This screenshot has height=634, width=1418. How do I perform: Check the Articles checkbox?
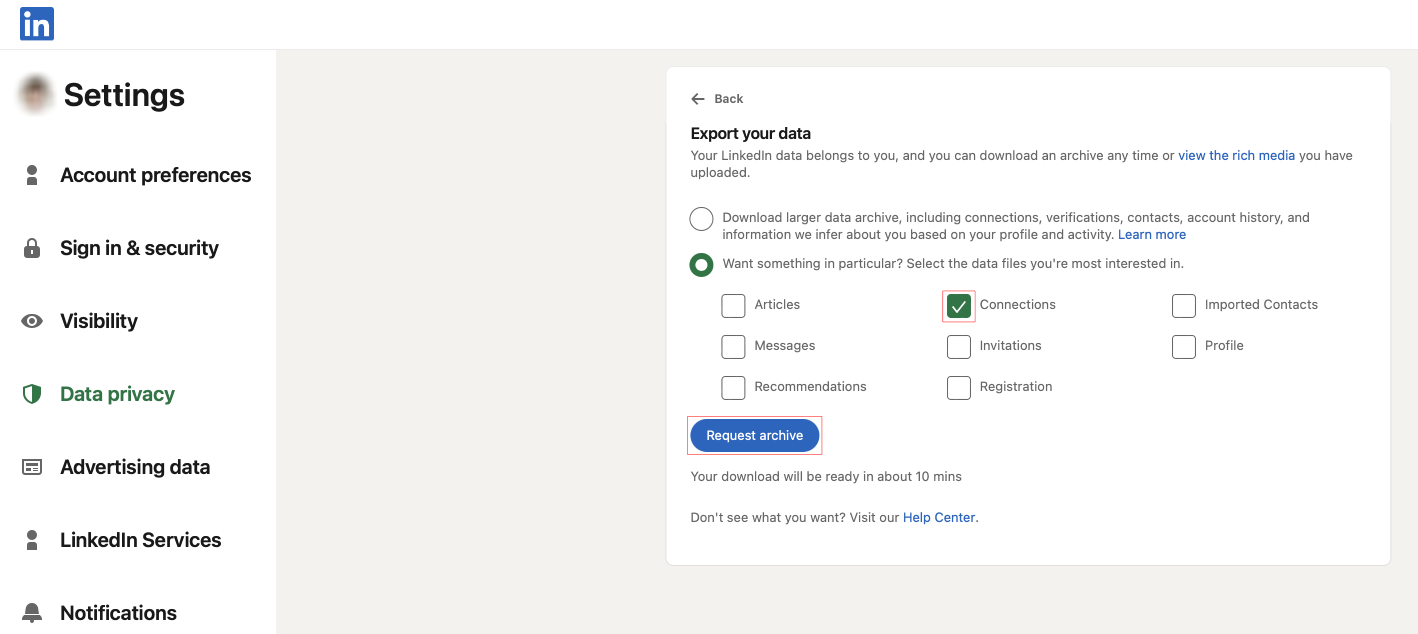tap(733, 305)
